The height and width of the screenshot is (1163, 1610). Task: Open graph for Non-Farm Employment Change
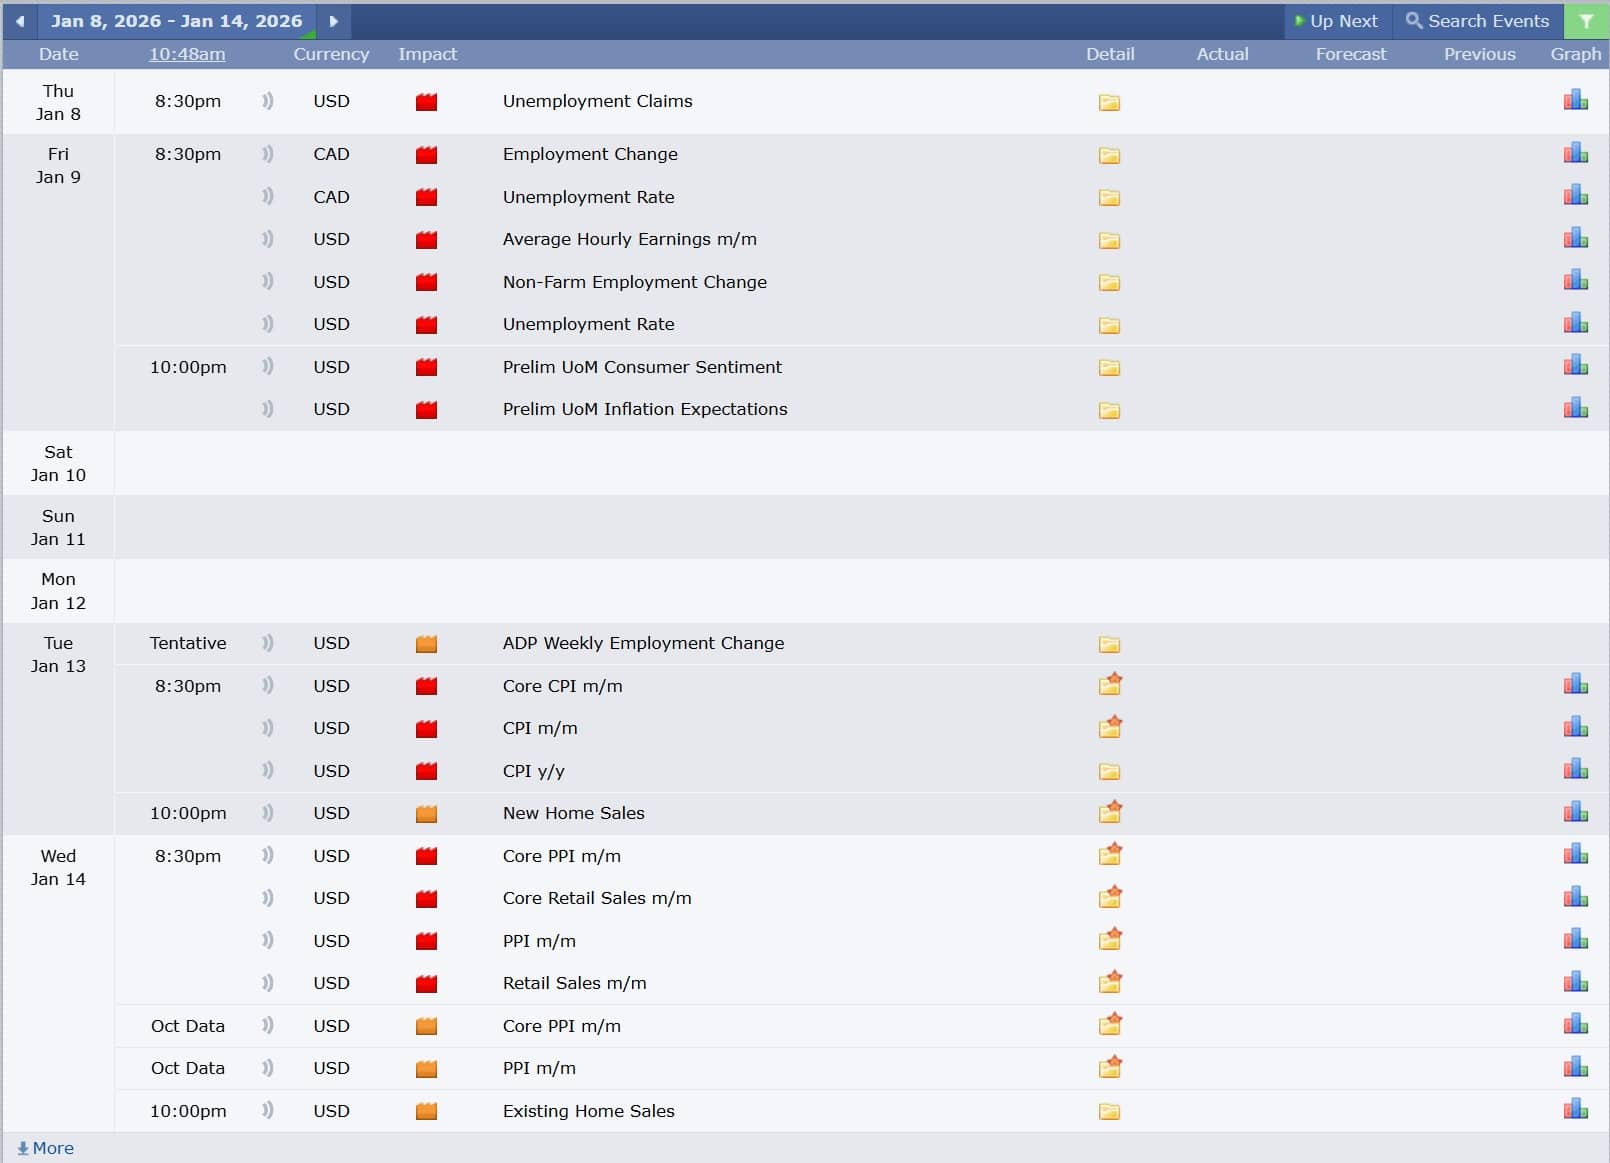point(1575,280)
